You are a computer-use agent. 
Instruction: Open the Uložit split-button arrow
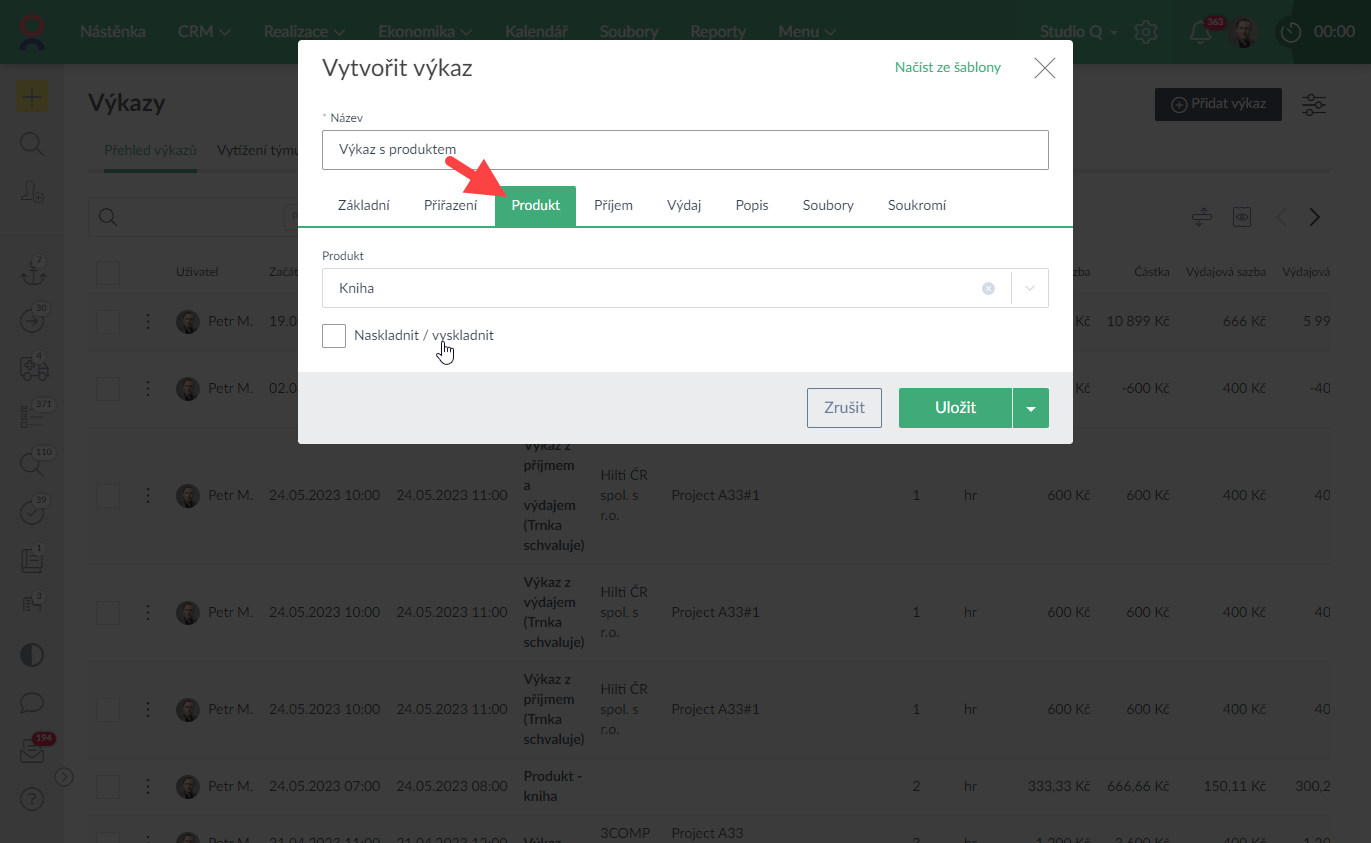coord(1031,408)
